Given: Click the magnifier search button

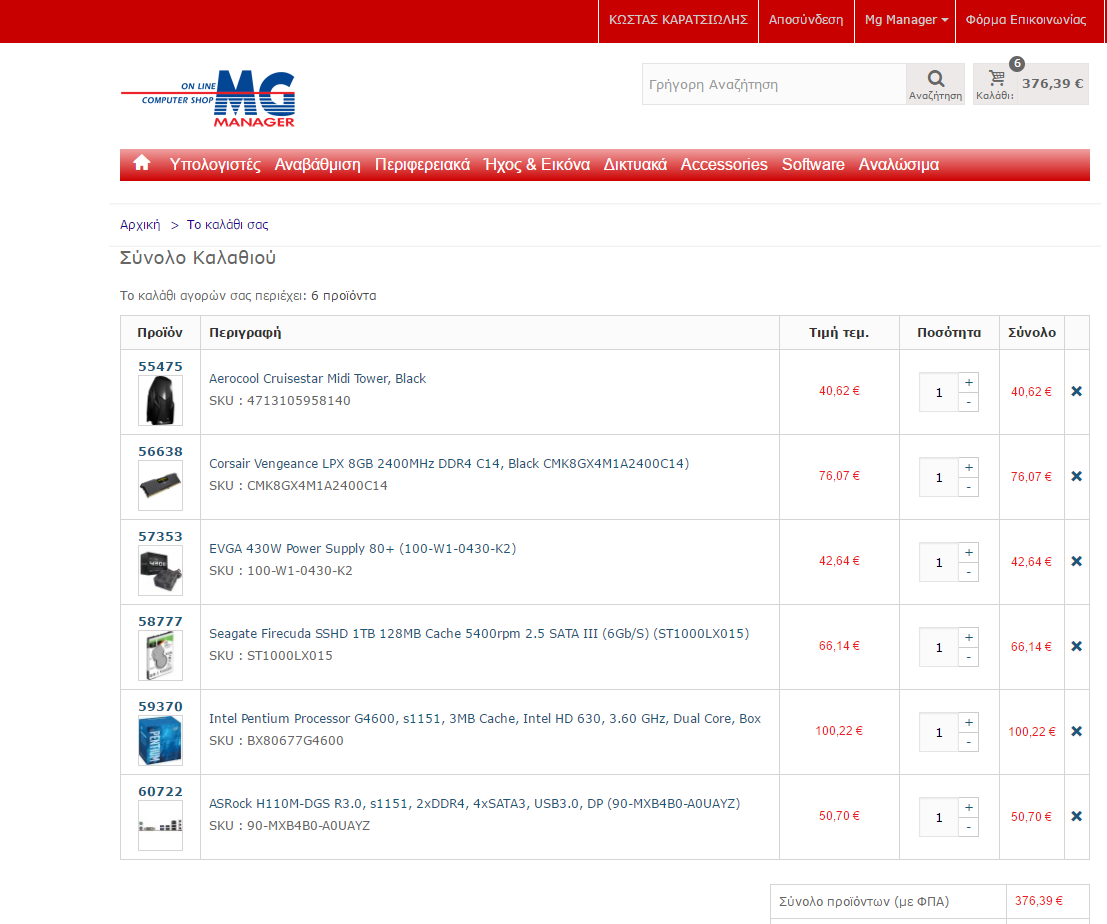Looking at the screenshot, I should pos(935,84).
